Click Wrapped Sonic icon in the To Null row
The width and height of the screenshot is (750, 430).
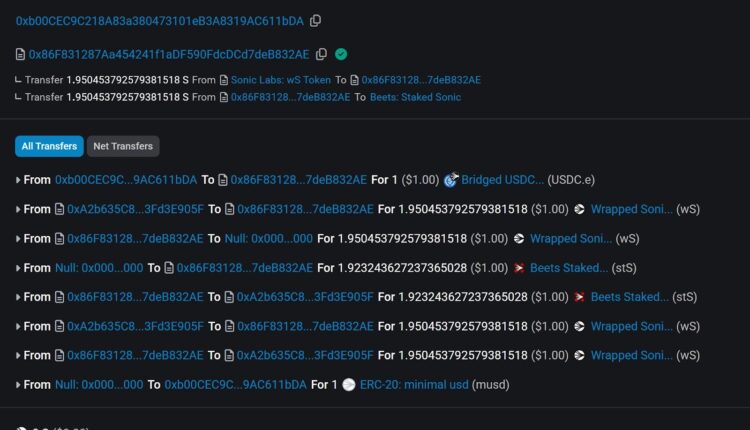tap(519, 239)
